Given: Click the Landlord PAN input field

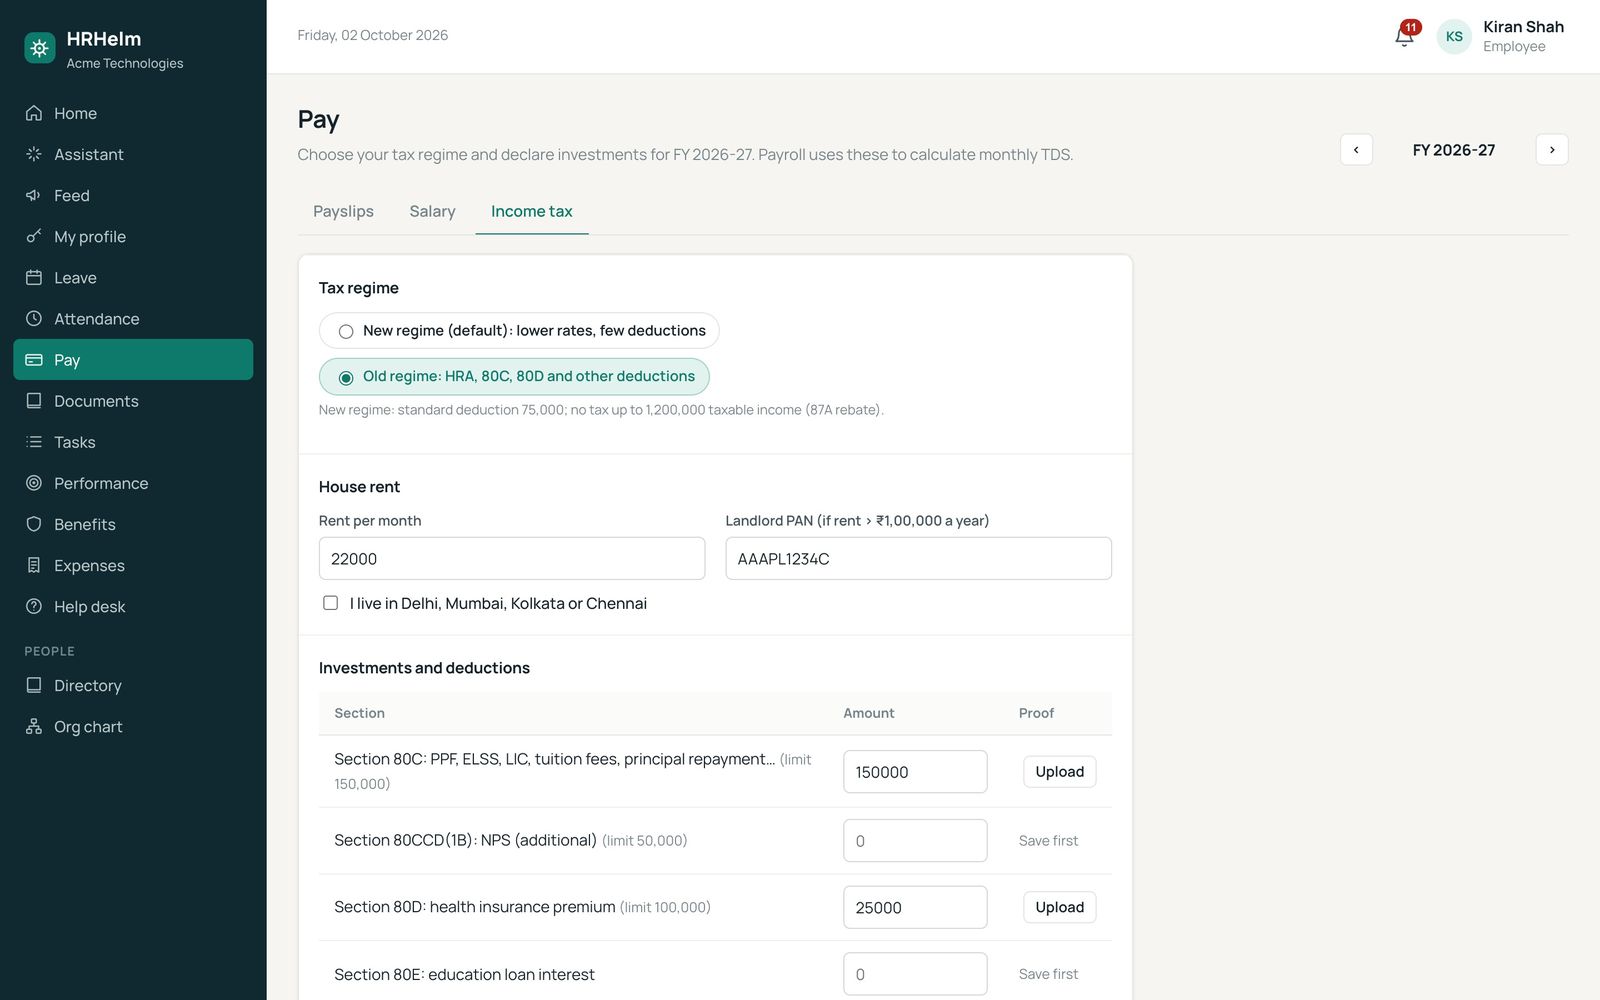Looking at the screenshot, I should click(x=919, y=558).
